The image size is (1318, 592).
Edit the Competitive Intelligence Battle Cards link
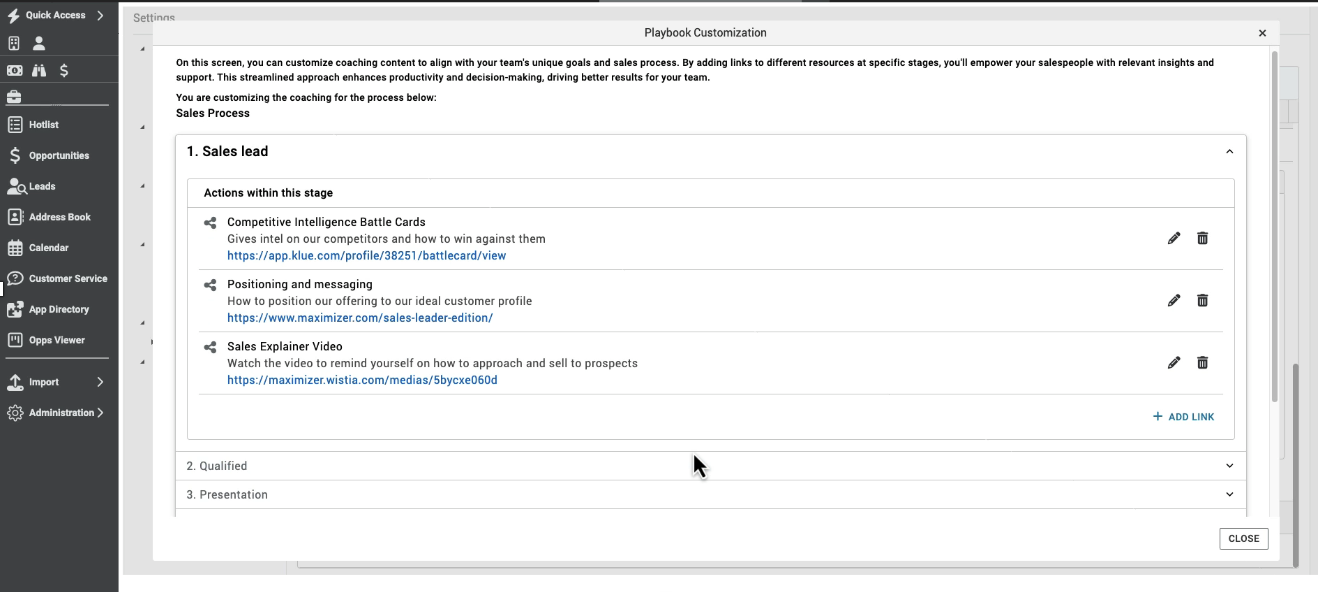pyautogui.click(x=1174, y=238)
